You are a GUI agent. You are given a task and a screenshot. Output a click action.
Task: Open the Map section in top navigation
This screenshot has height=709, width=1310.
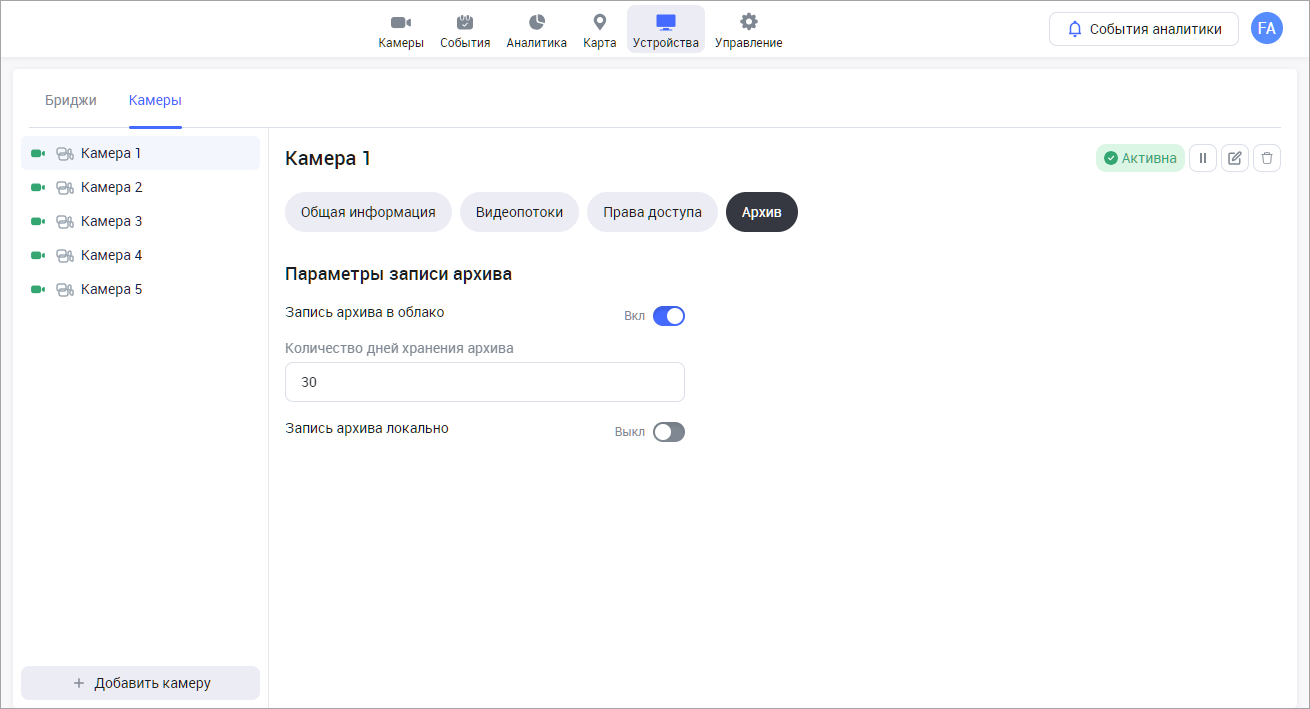(x=599, y=30)
